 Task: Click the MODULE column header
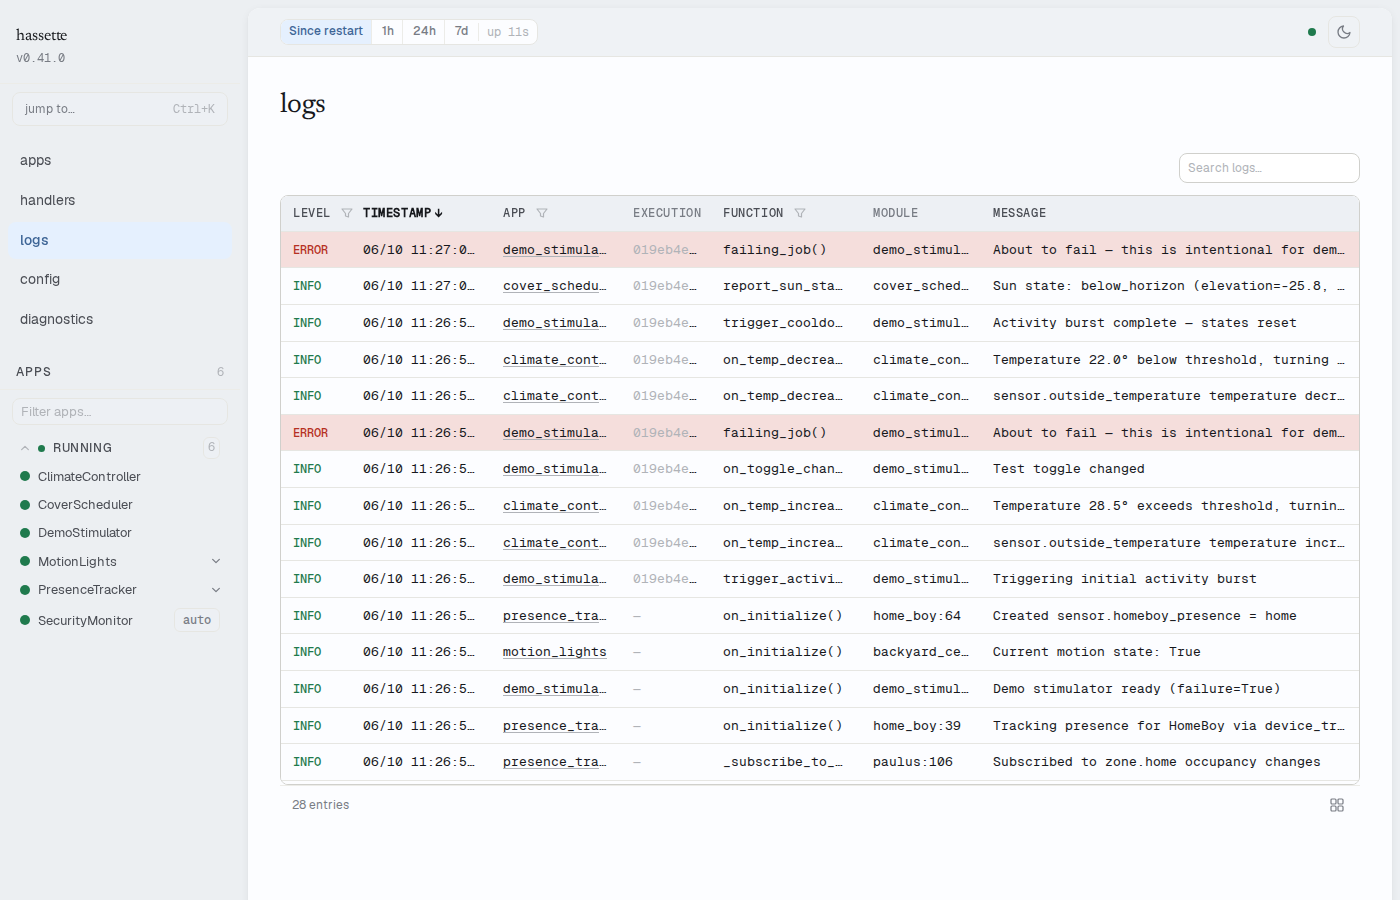pyautogui.click(x=895, y=213)
